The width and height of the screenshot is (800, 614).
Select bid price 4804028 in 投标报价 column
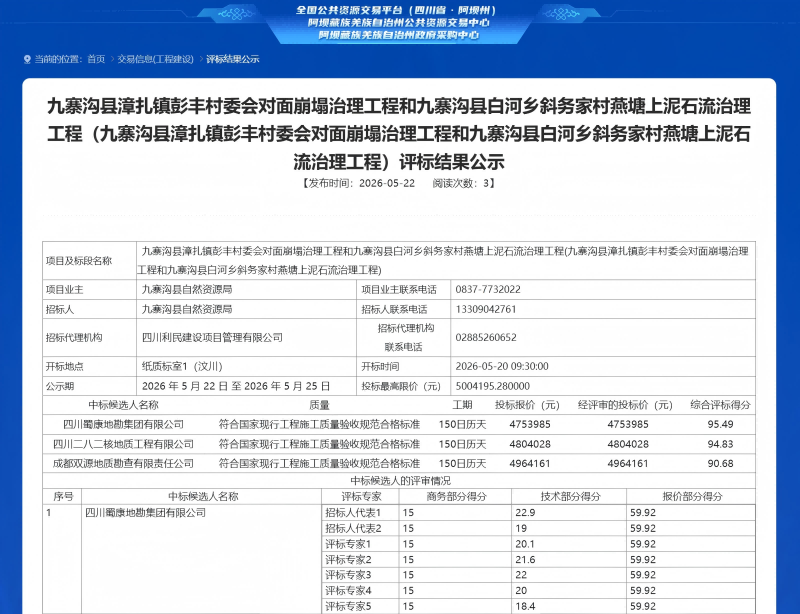click(530, 444)
